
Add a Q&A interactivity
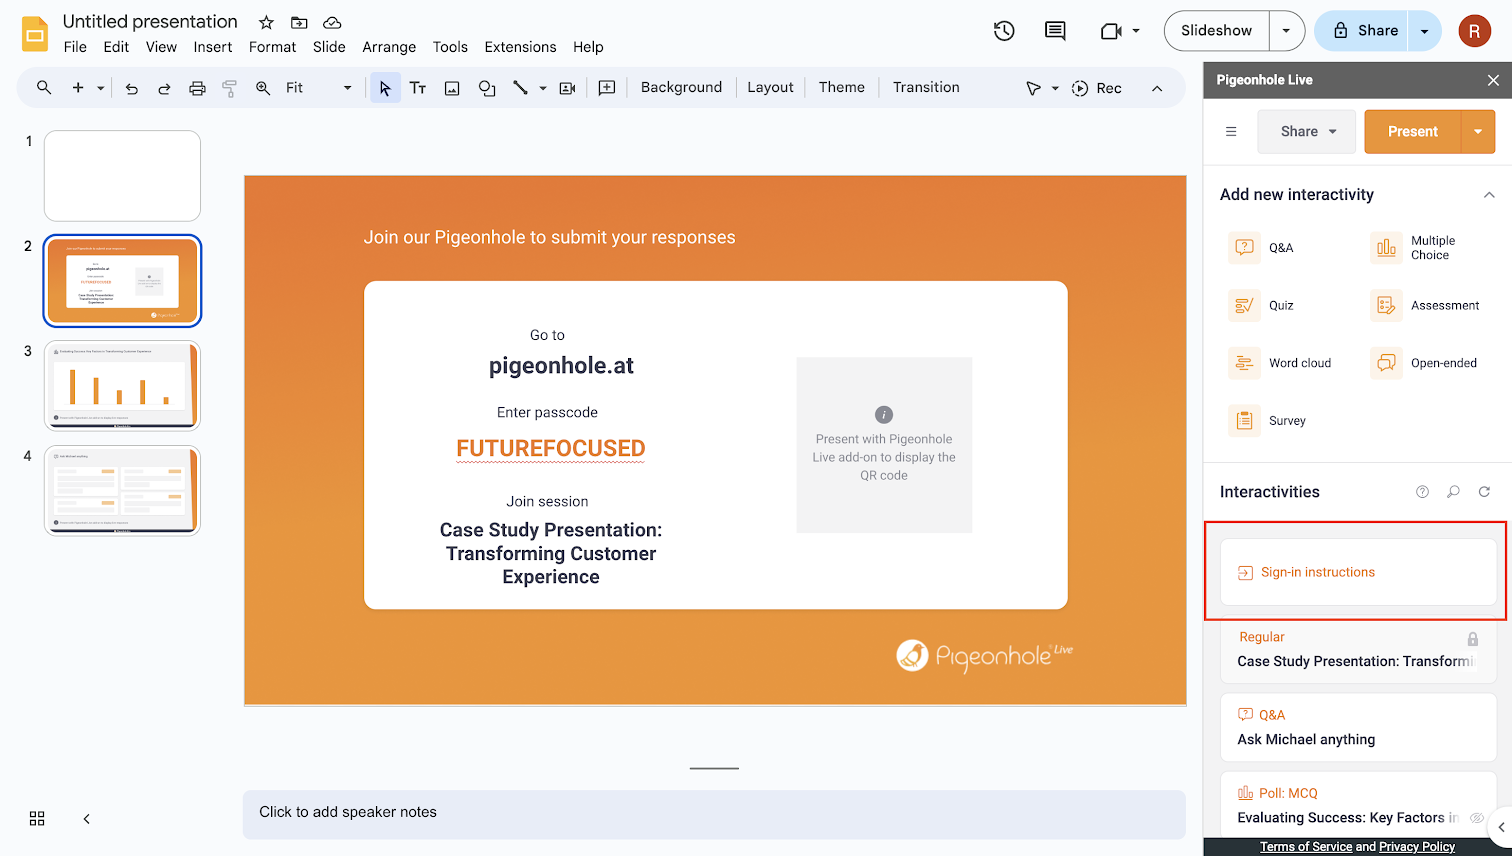click(x=1262, y=247)
